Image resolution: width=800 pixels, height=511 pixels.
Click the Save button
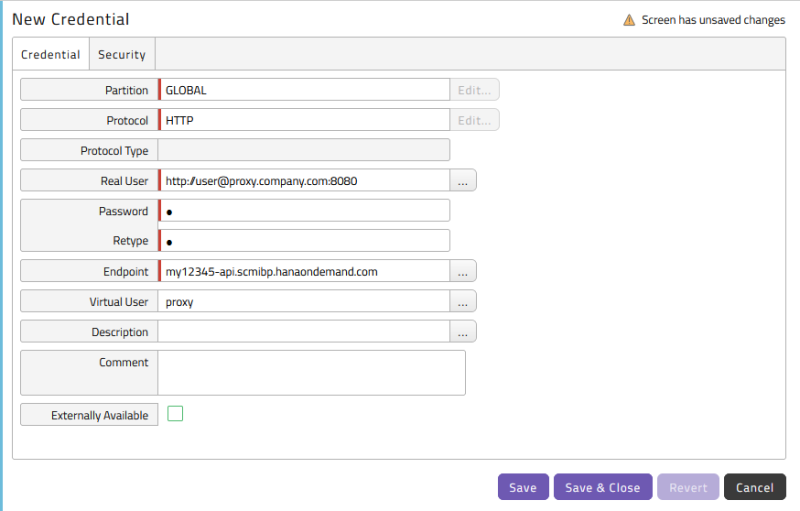click(x=523, y=487)
